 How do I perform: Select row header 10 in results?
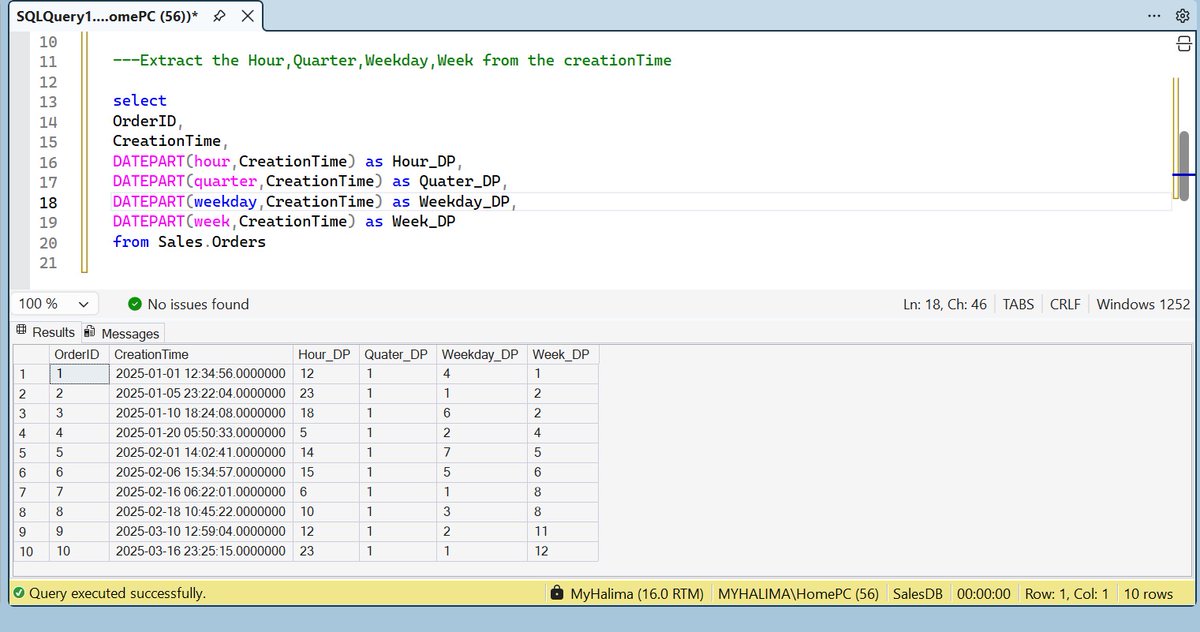tap(30, 551)
